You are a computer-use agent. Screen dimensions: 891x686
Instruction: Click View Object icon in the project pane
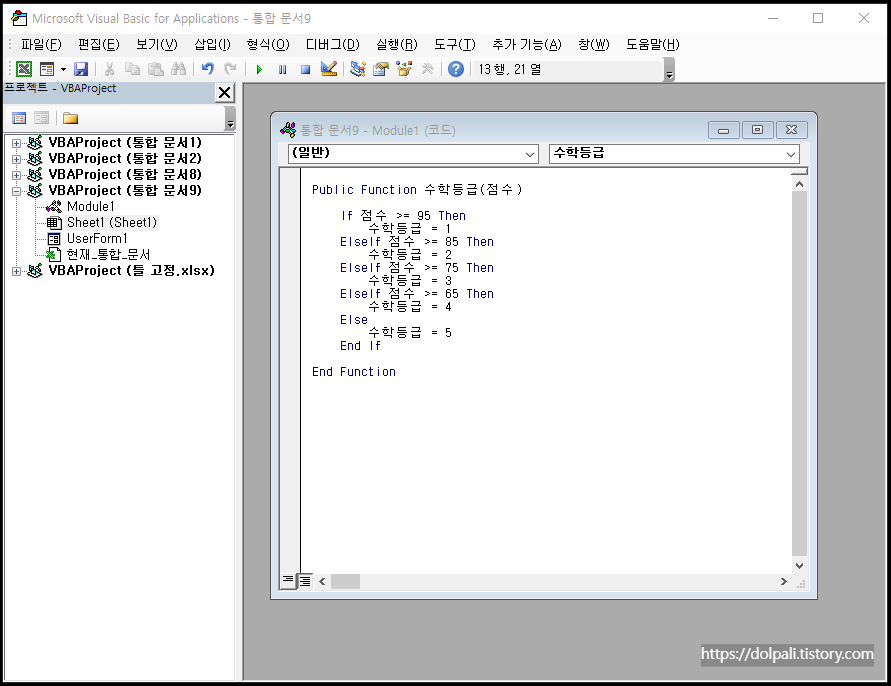41,118
